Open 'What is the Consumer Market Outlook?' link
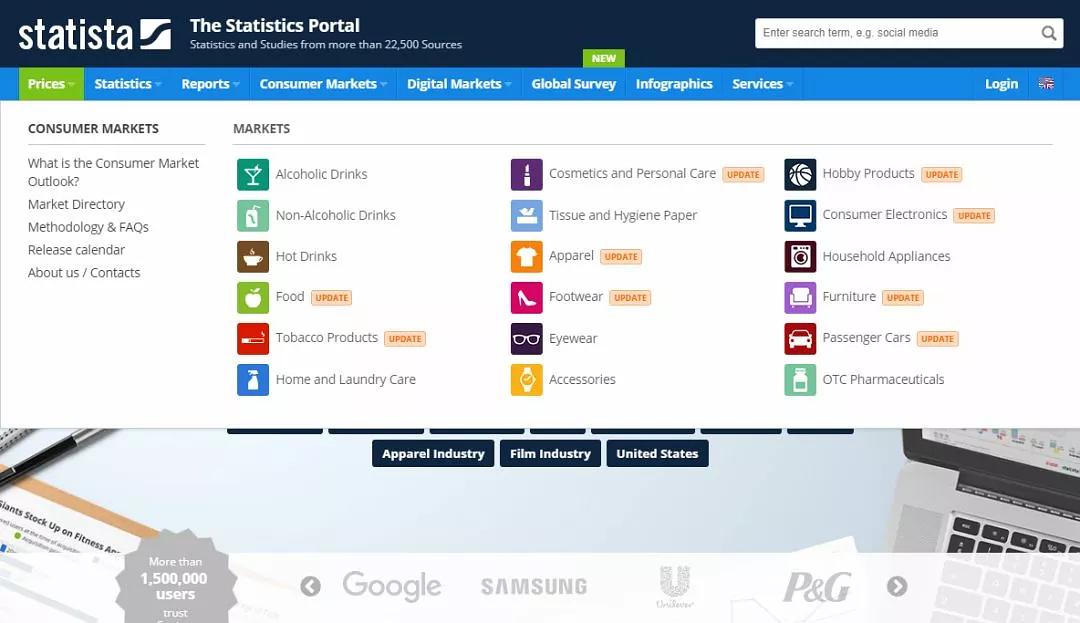 [x=113, y=172]
